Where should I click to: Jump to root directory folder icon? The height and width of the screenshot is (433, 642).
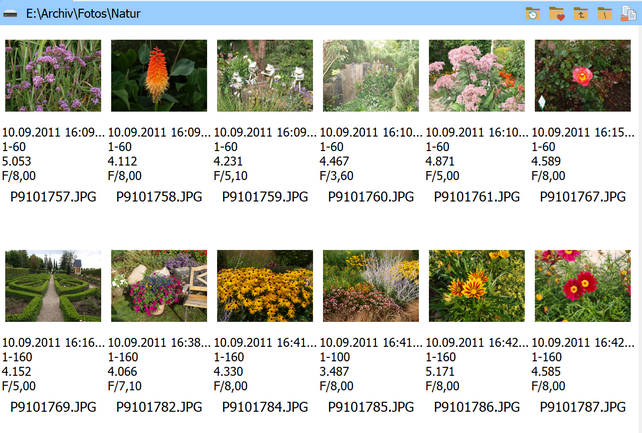[x=604, y=13]
